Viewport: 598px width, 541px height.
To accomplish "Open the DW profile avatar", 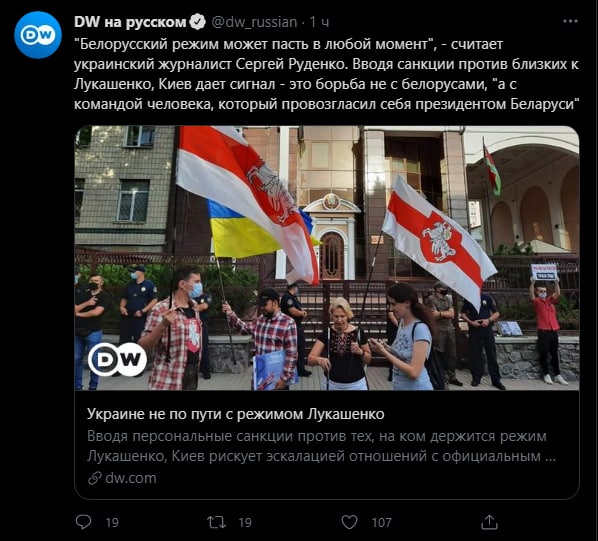I will 38,35.
